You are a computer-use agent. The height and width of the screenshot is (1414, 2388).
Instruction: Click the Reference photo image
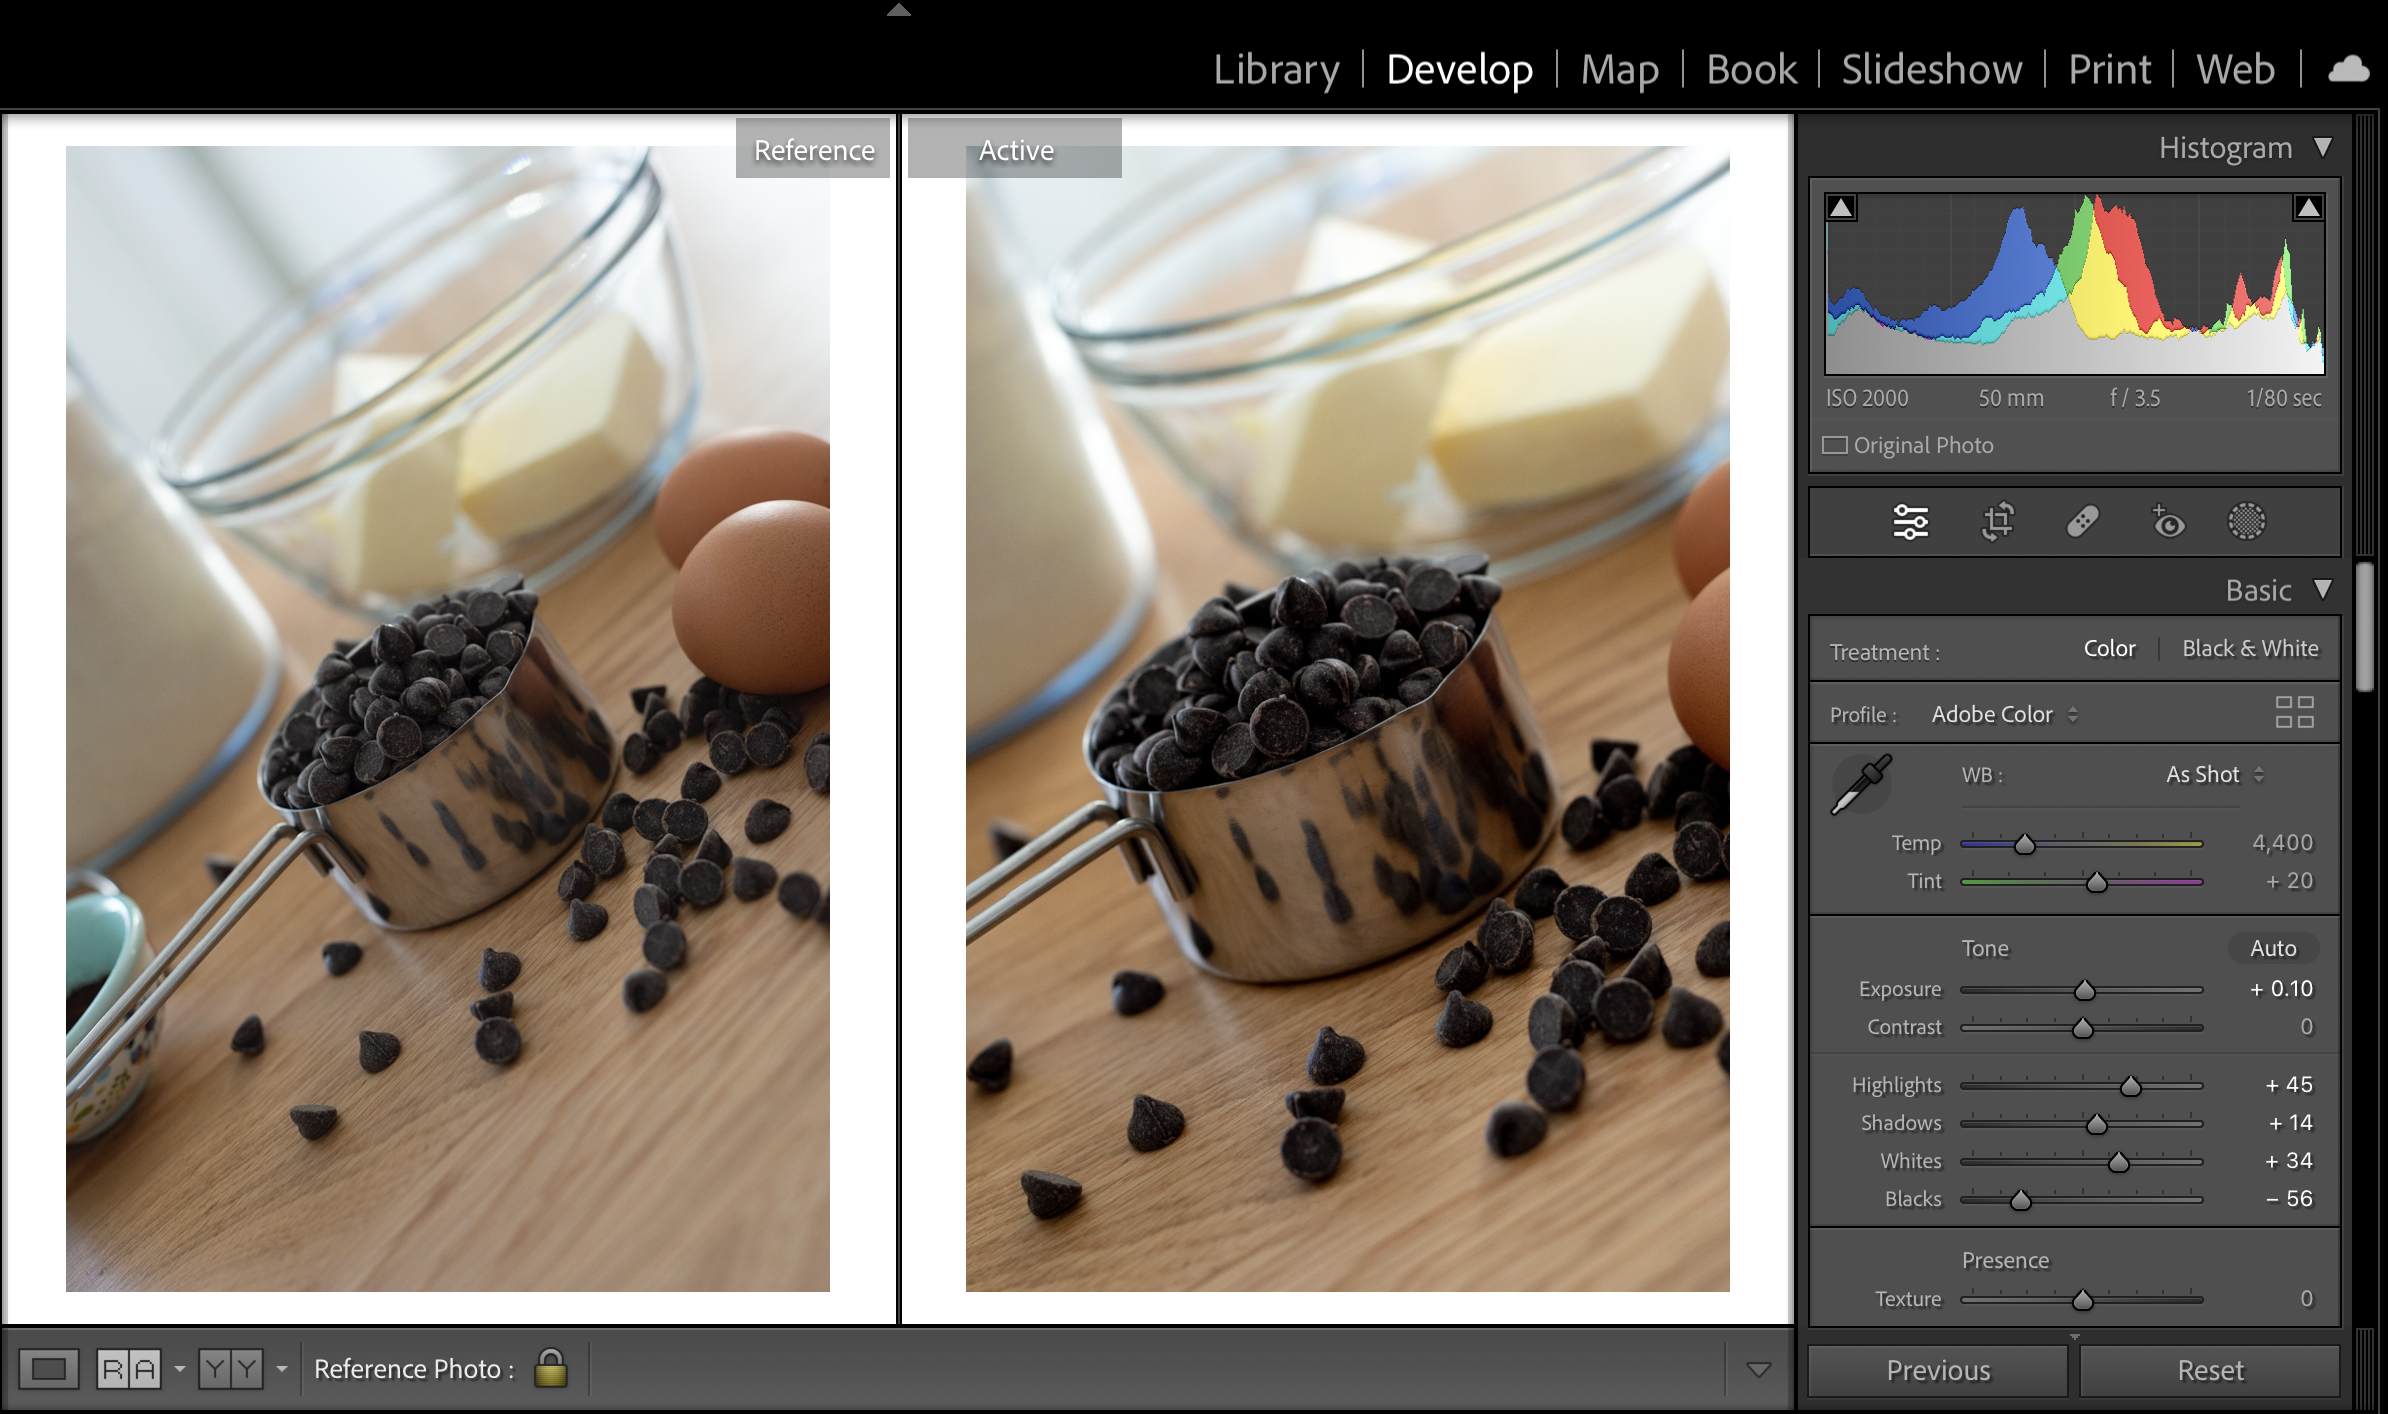448,719
